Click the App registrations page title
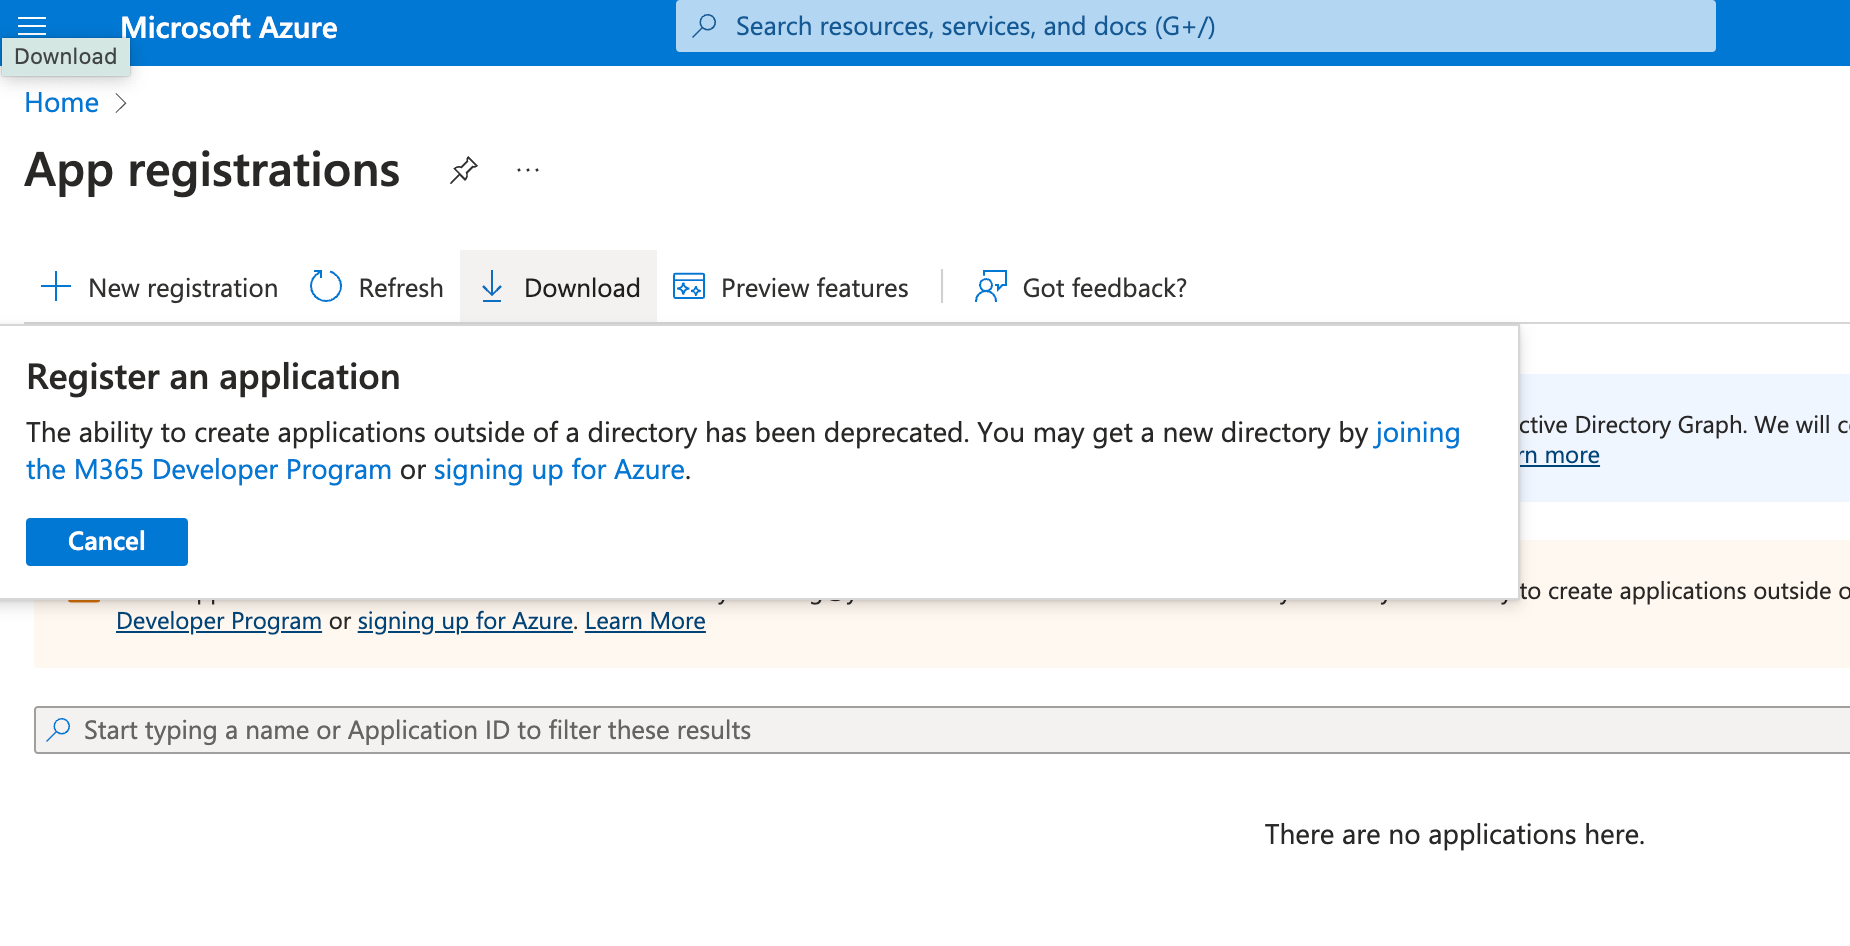The width and height of the screenshot is (1850, 946). coord(212,170)
